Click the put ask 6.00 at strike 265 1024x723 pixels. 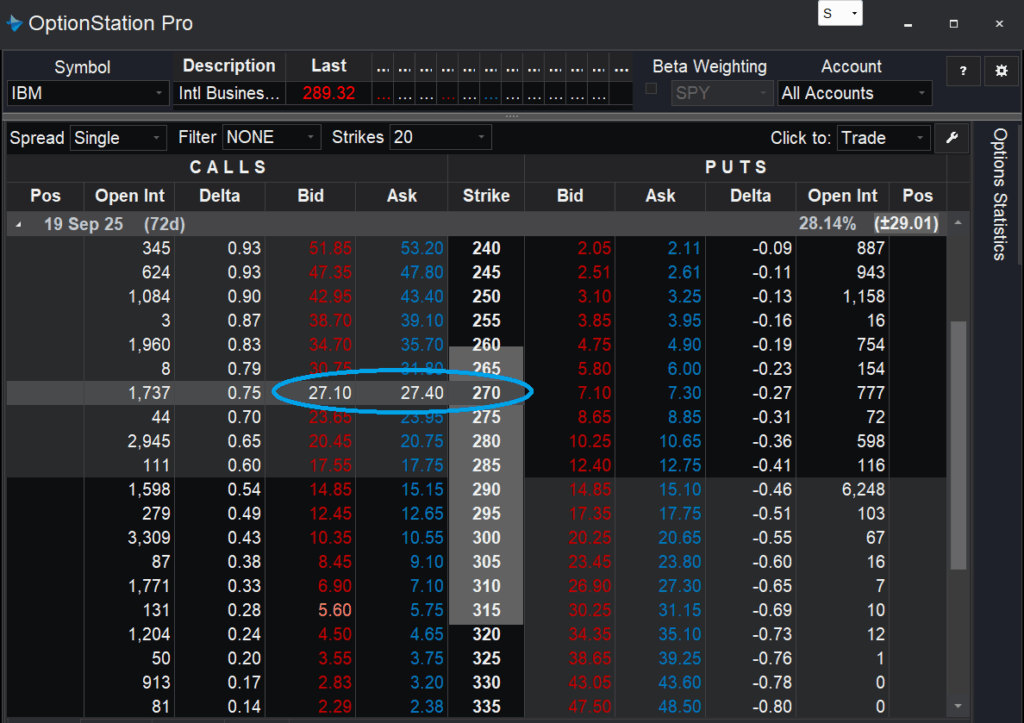pos(684,369)
